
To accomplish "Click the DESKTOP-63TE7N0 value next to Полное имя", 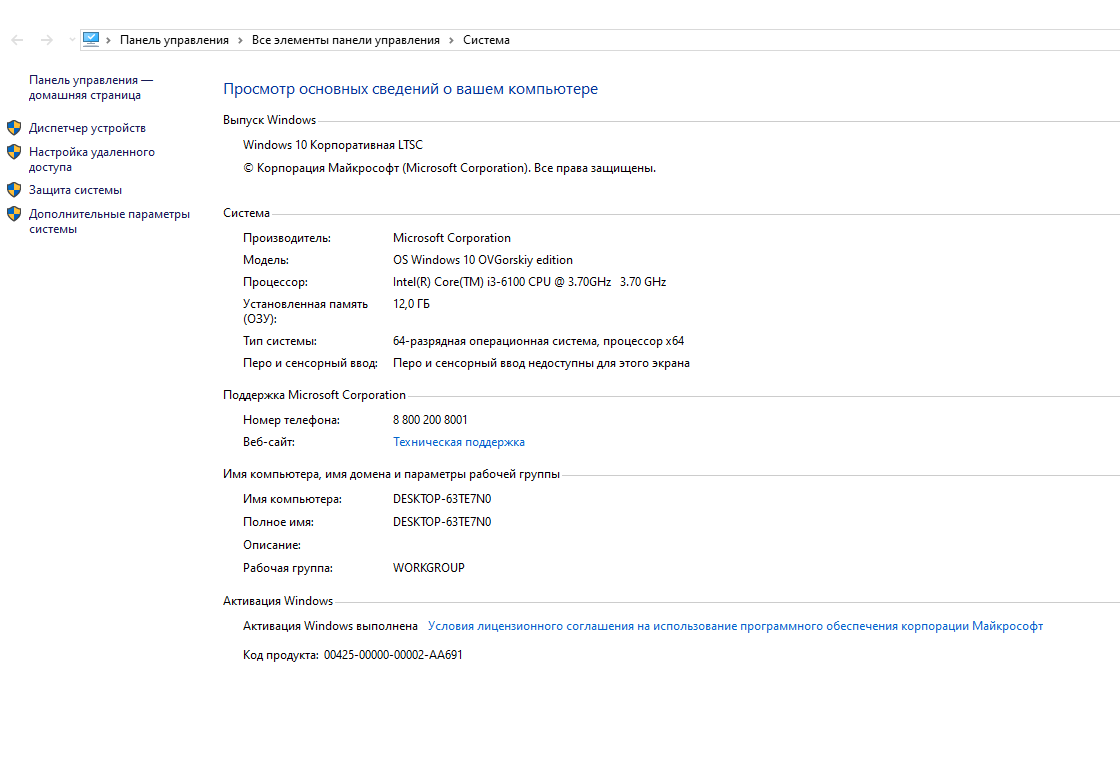I will tap(442, 522).
